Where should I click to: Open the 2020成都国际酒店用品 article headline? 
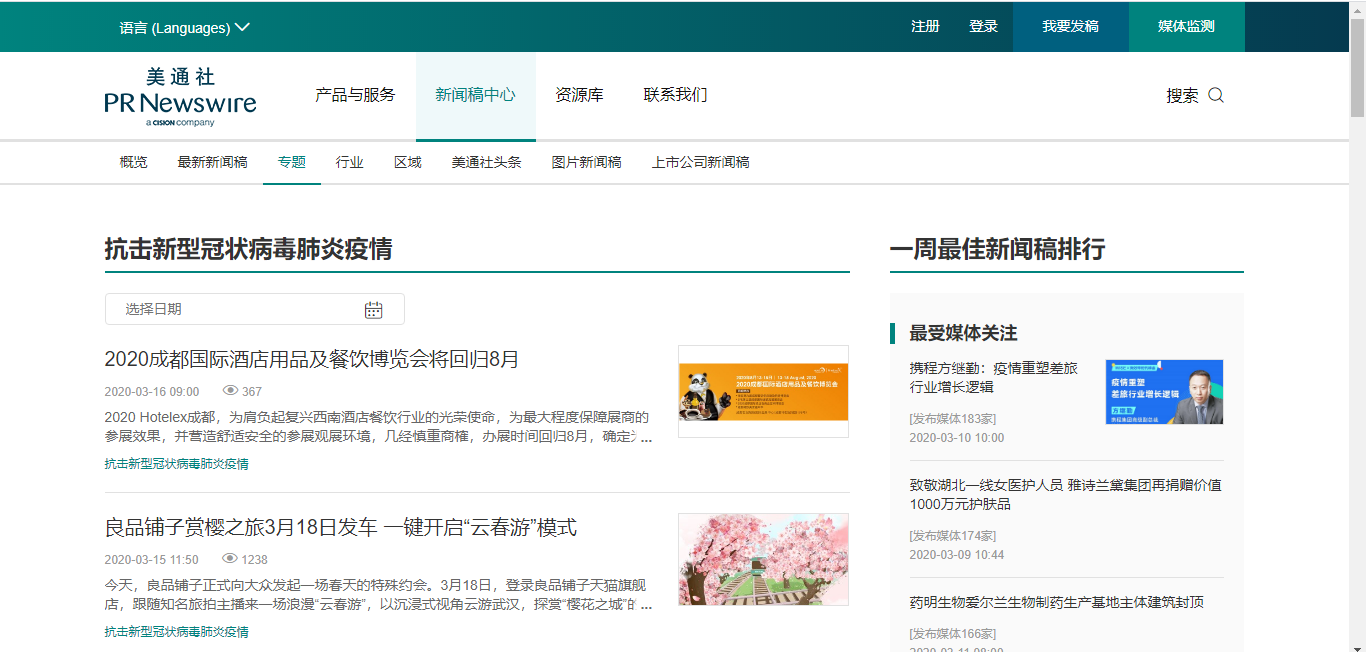[312, 359]
